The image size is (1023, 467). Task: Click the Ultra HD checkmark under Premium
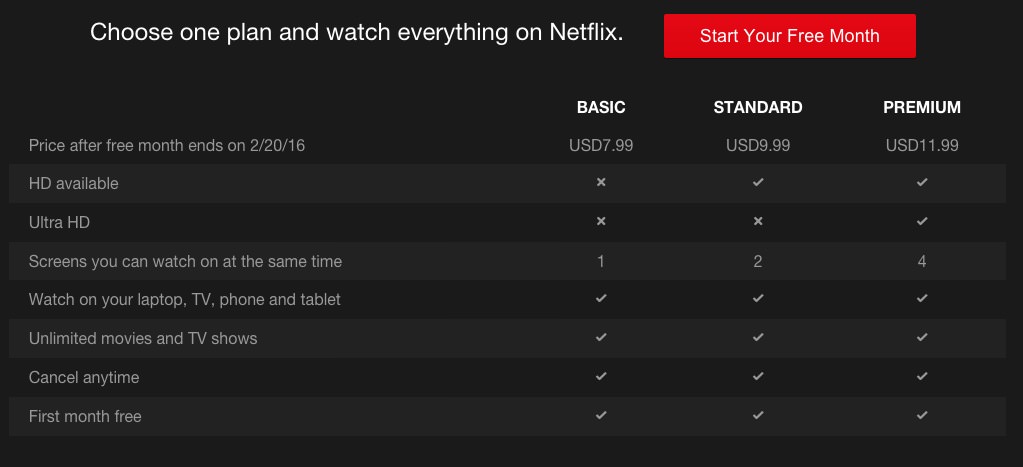(x=922, y=221)
